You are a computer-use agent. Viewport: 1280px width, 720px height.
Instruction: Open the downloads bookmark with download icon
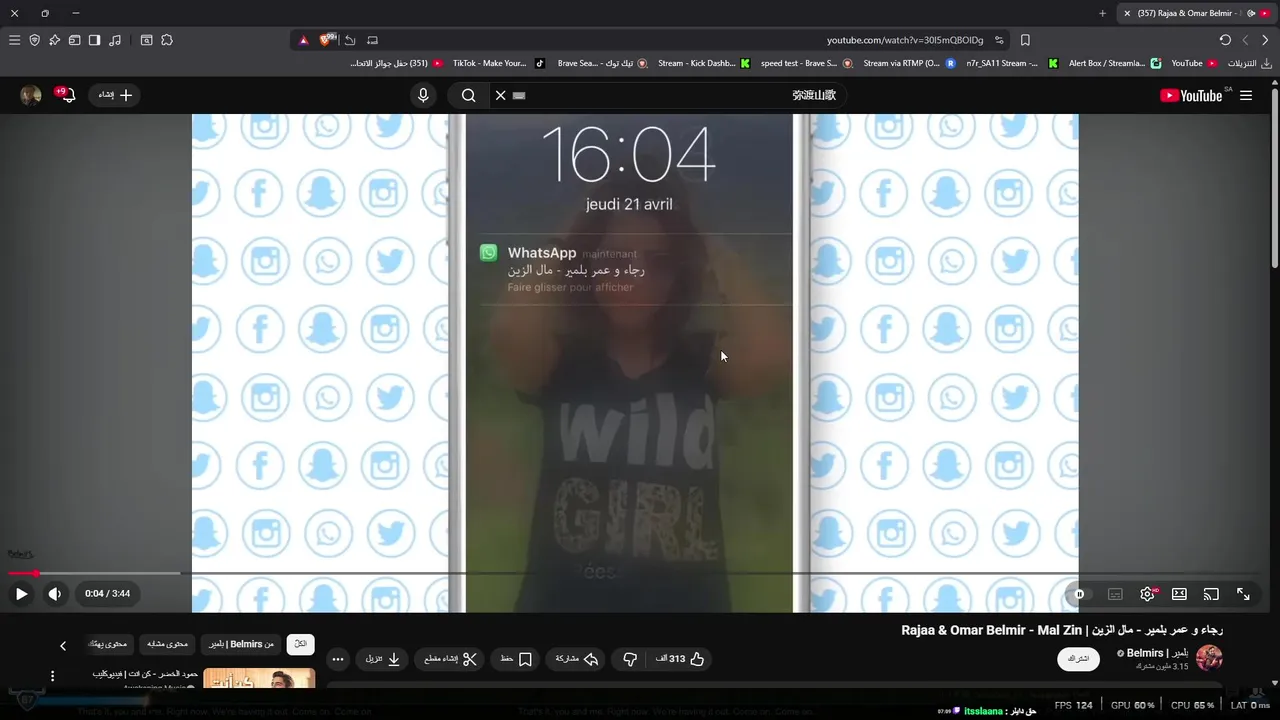pyautogui.click(x=1250, y=63)
